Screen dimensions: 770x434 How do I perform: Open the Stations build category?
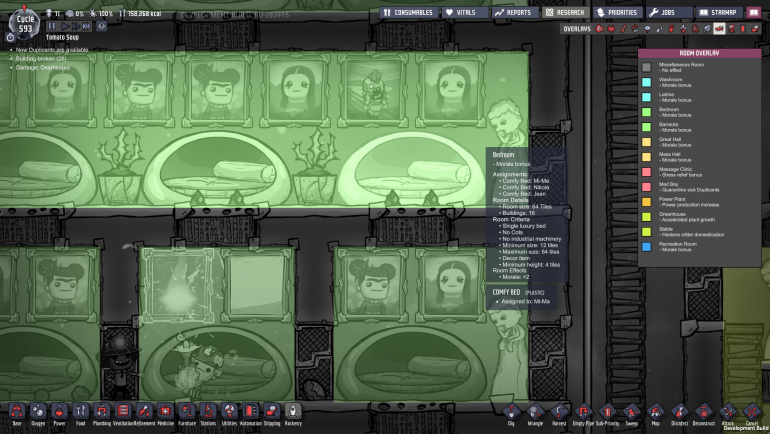coord(208,411)
